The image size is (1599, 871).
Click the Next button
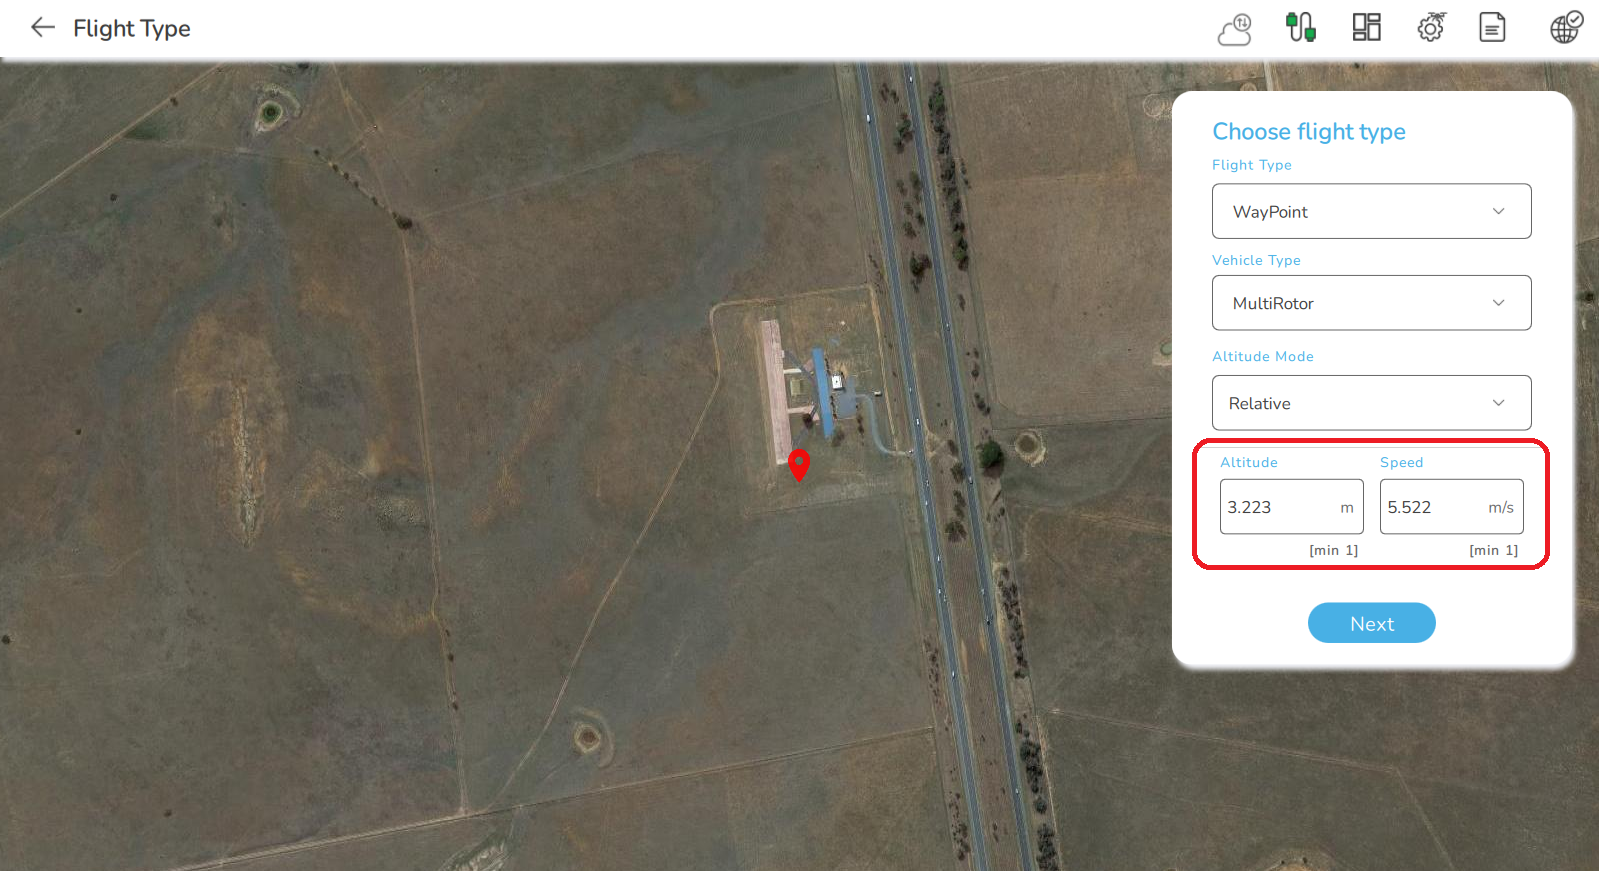coord(1371,623)
